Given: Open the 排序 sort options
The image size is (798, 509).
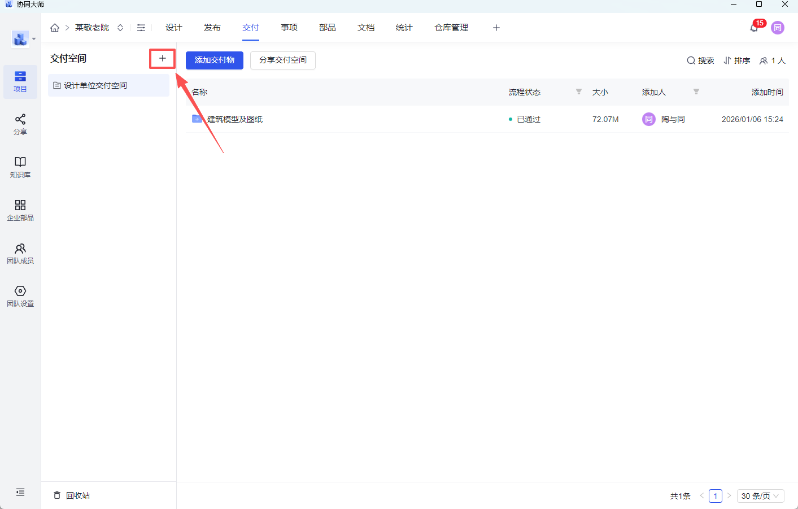Looking at the screenshot, I should point(737,61).
